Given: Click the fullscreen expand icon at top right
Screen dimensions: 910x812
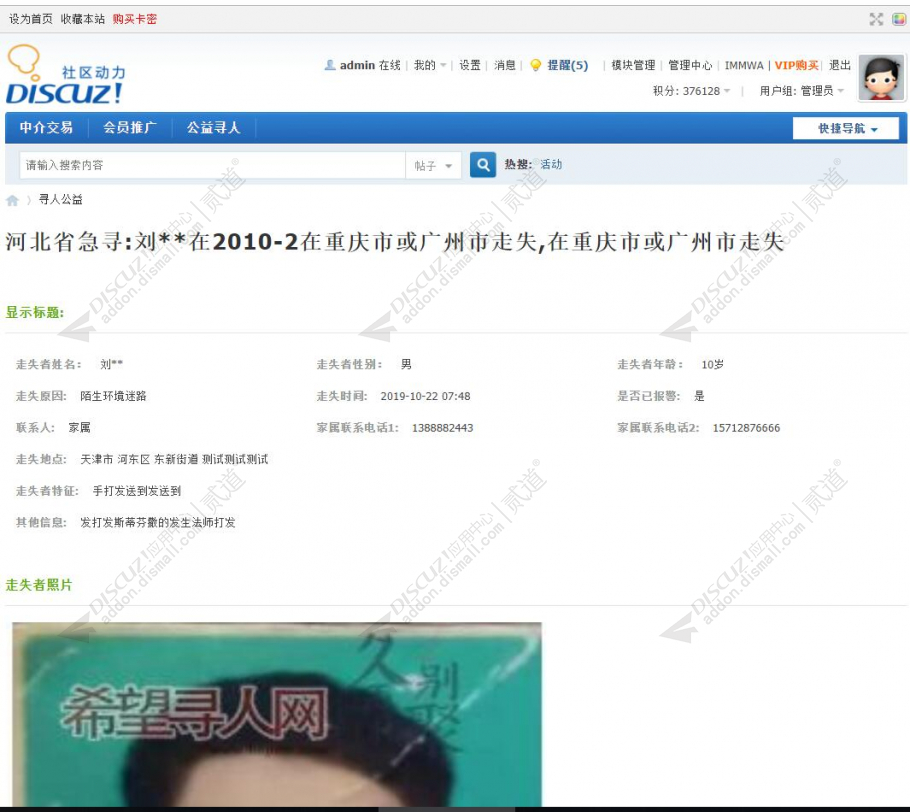Looking at the screenshot, I should [876, 19].
